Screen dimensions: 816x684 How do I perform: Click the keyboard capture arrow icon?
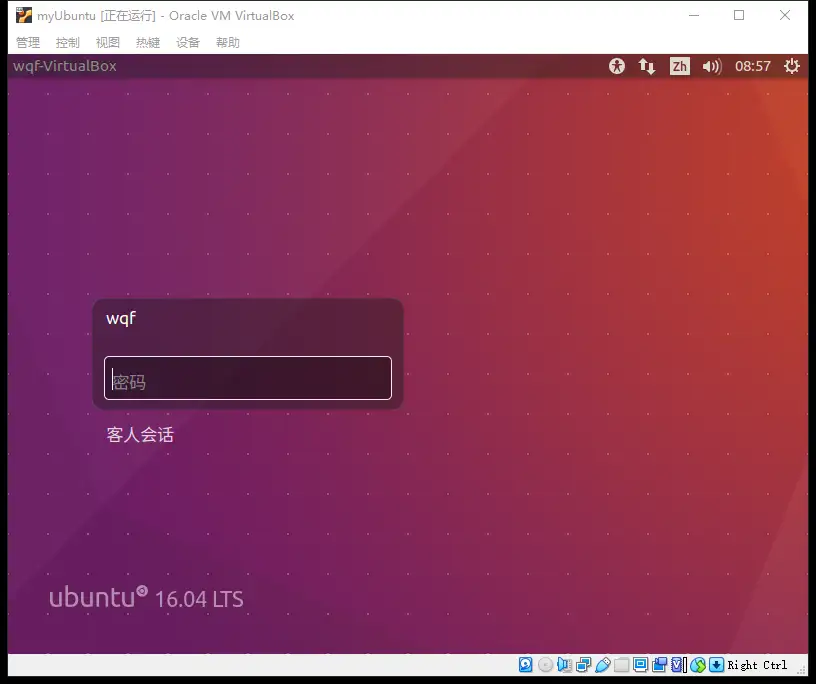(717, 665)
